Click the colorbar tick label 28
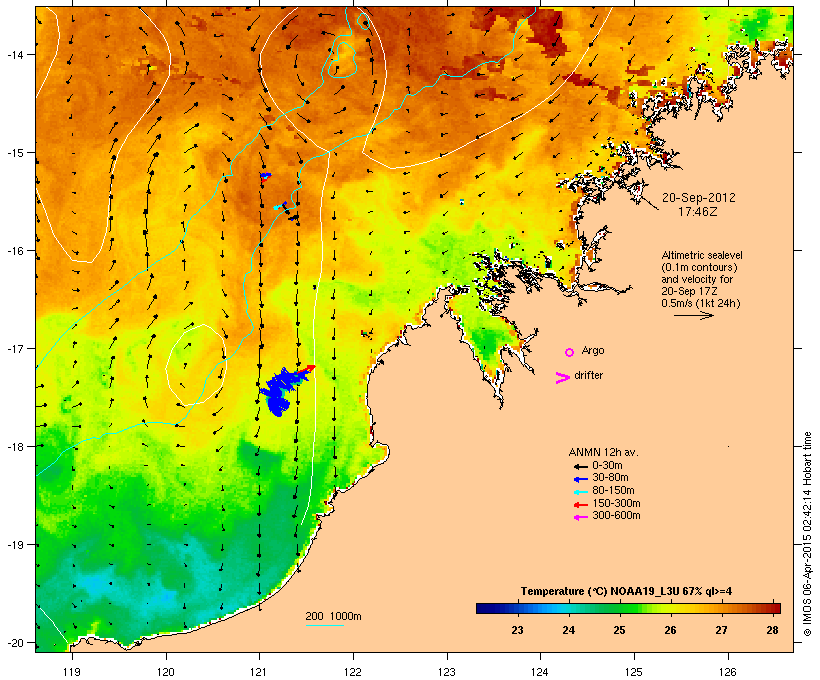Image resolution: width=820 pixels, height=680 pixels. [x=772, y=630]
